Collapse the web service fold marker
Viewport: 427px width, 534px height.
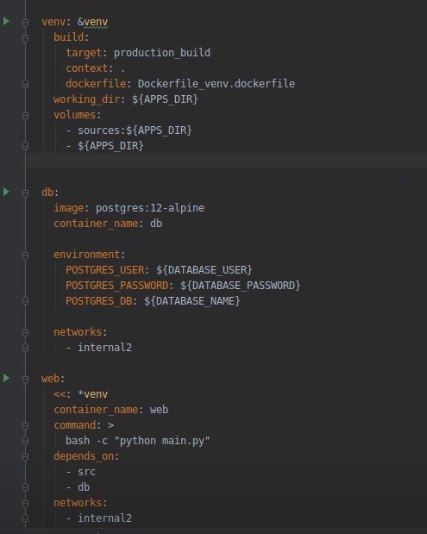point(25,379)
